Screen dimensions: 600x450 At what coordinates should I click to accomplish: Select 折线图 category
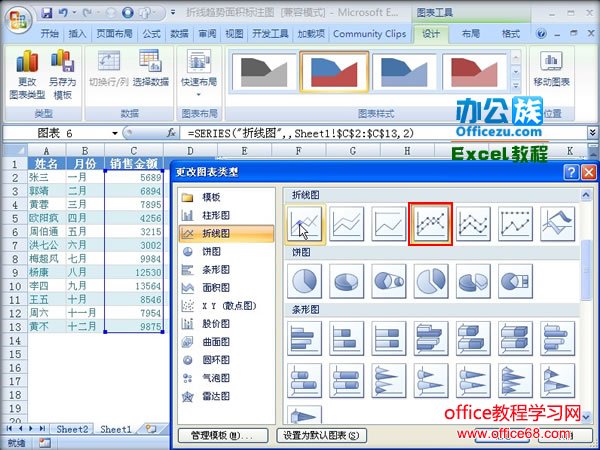tap(227, 233)
